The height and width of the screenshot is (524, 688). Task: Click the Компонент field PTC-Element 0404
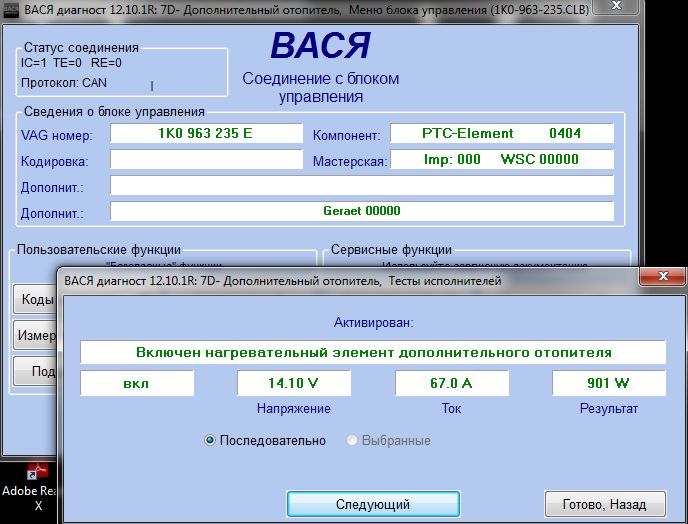pyautogui.click(x=502, y=133)
